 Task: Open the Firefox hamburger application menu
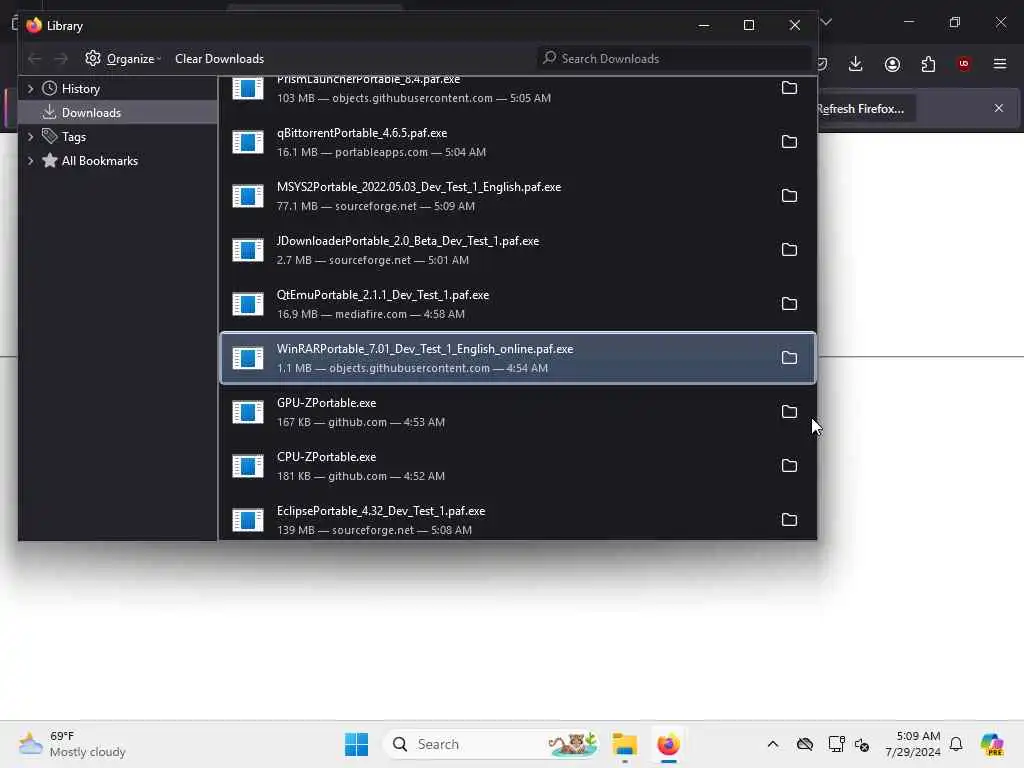click(1000, 64)
